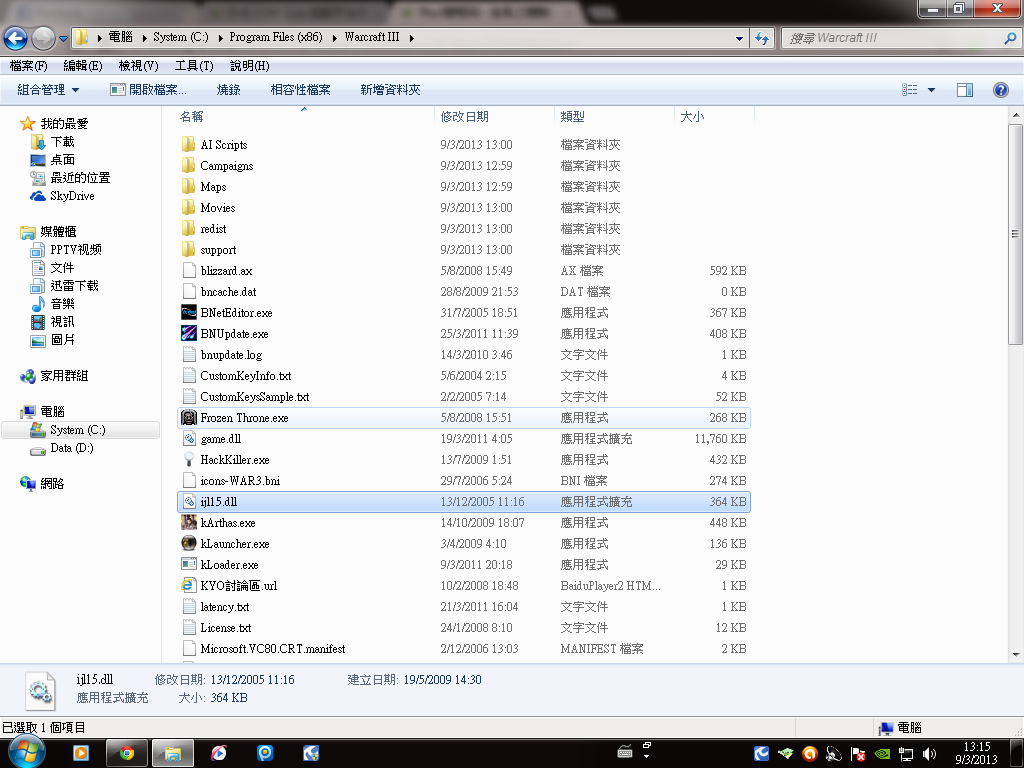The width and height of the screenshot is (1024, 768).
Task: Expand the arrow after 電腦 breadcrumb
Action: pos(144,38)
